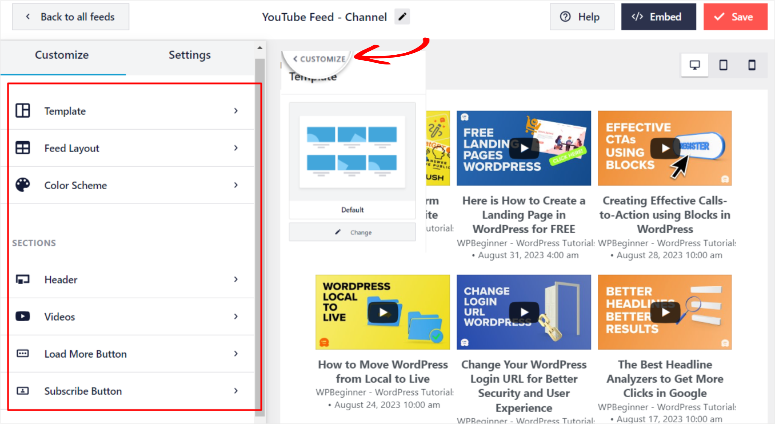Click the Color Scheme palette icon

(x=23, y=185)
